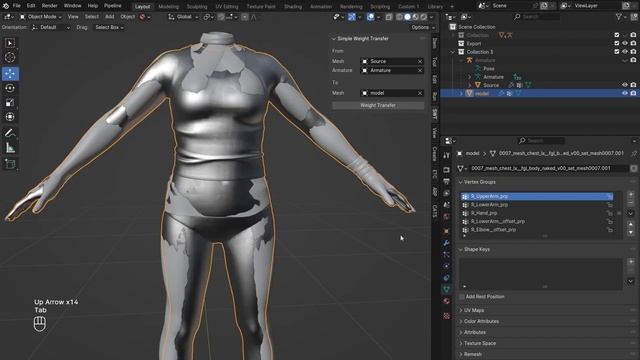Open the File menu
640x360 pixels.
[16, 6]
